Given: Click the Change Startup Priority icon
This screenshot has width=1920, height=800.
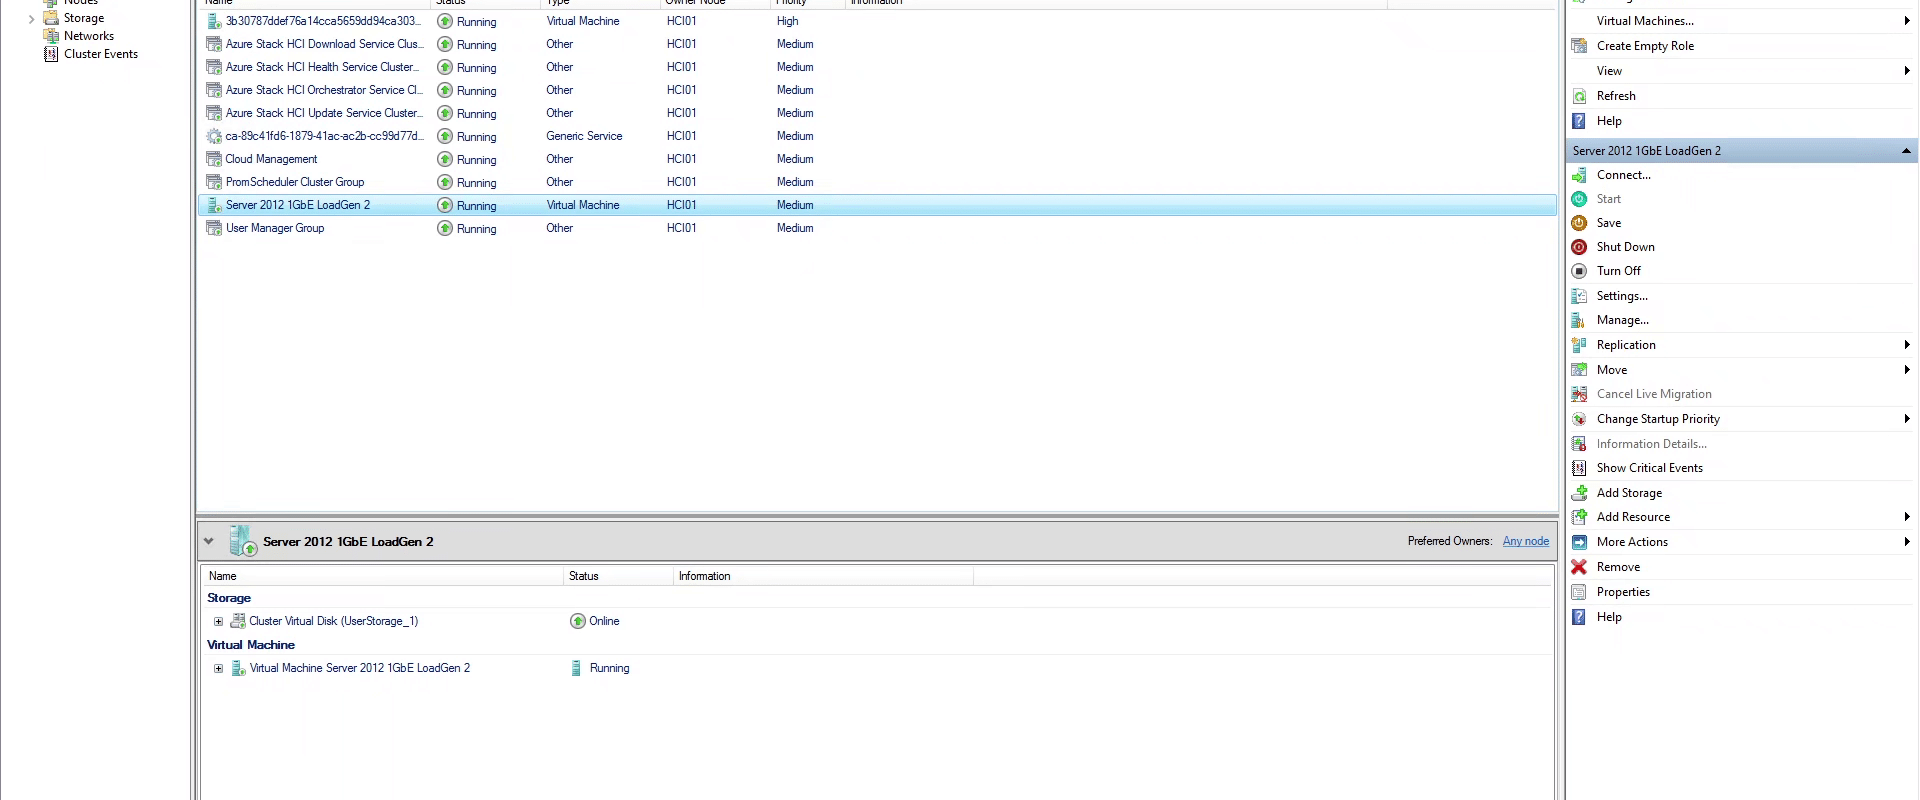Looking at the screenshot, I should point(1579,419).
